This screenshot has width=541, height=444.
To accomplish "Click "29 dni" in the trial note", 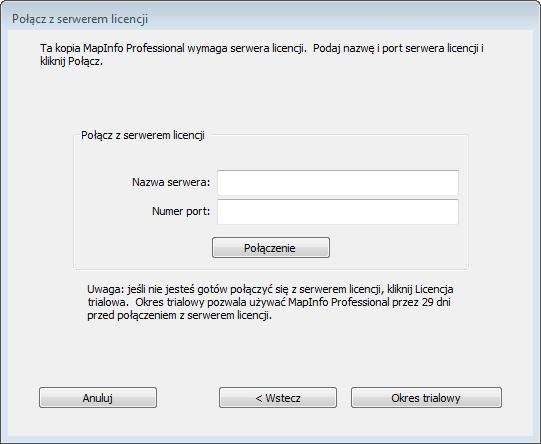I will pyautogui.click(x=436, y=302).
